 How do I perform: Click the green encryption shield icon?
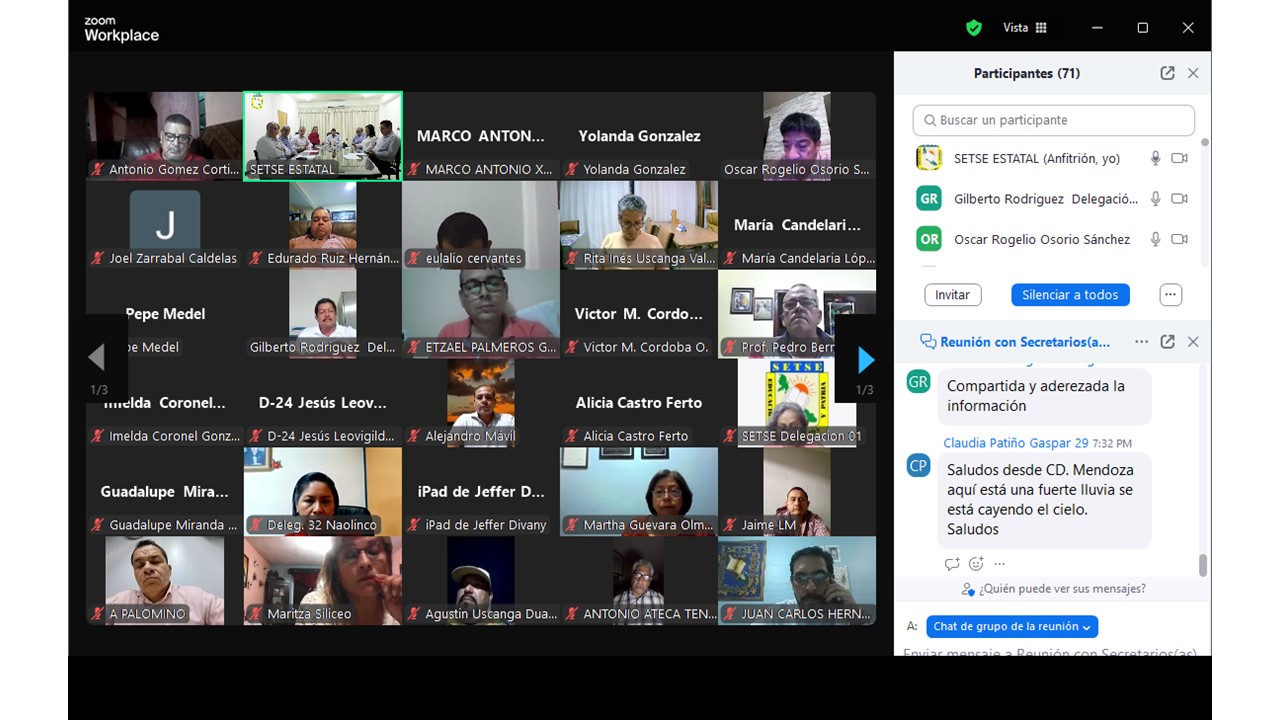click(973, 28)
